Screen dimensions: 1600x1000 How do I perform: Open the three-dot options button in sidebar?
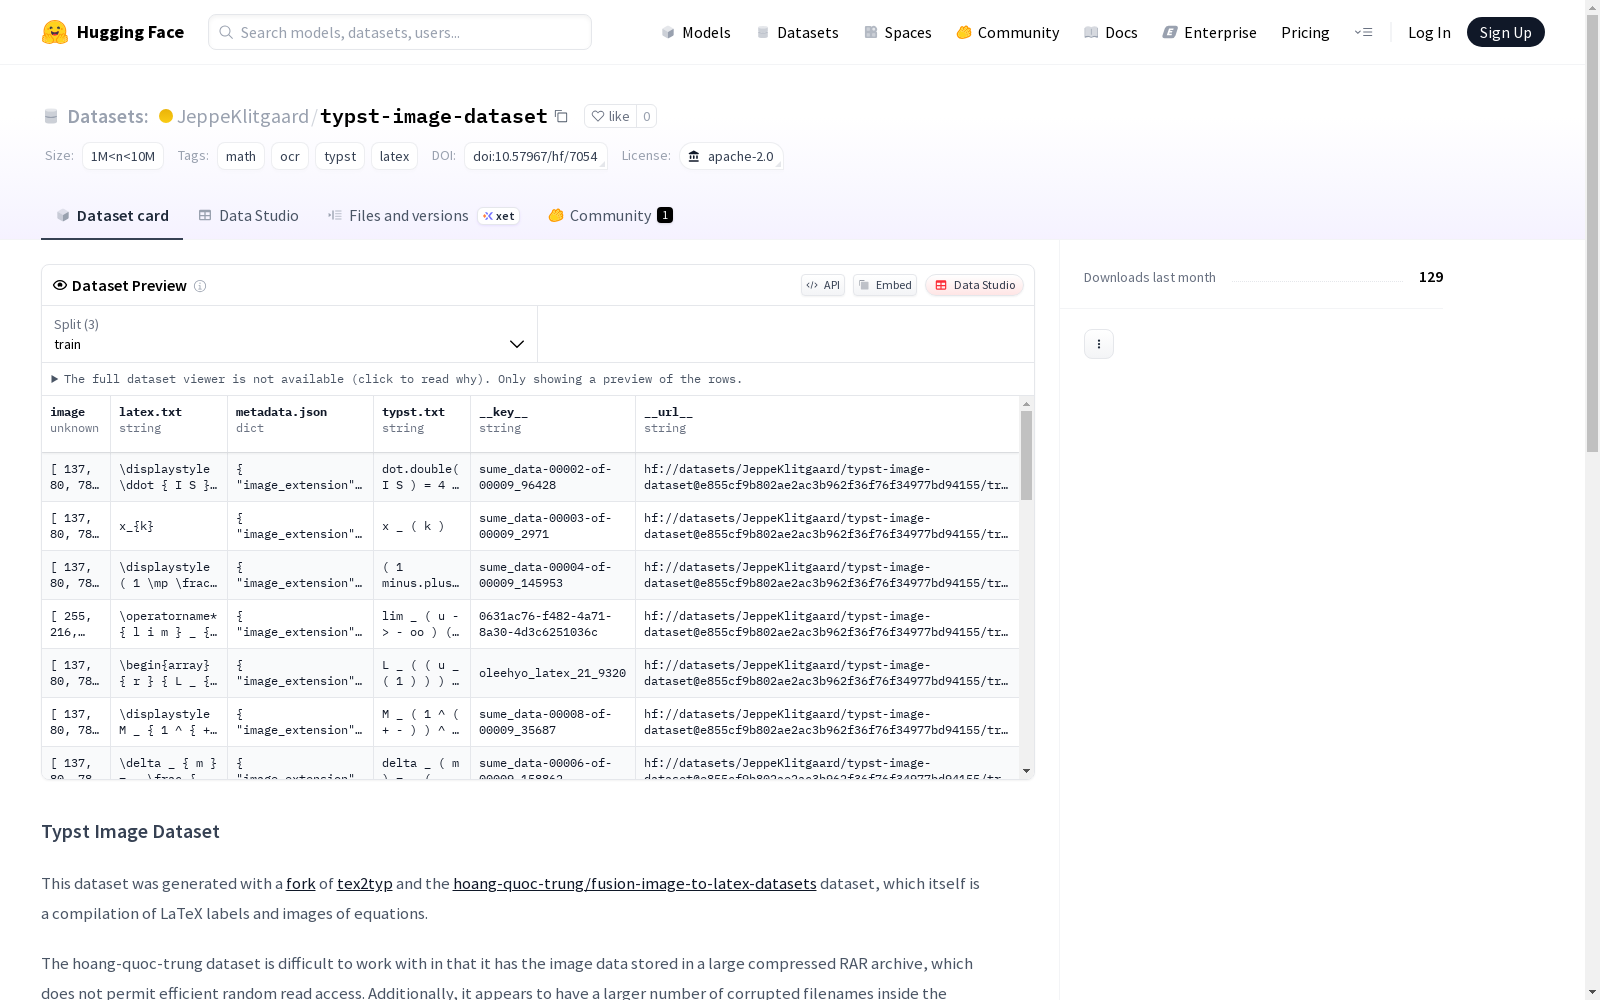pos(1099,344)
